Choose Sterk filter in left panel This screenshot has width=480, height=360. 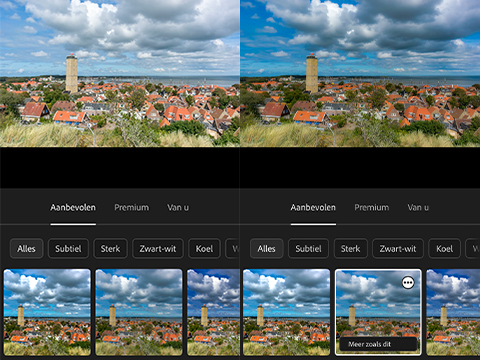tap(110, 249)
